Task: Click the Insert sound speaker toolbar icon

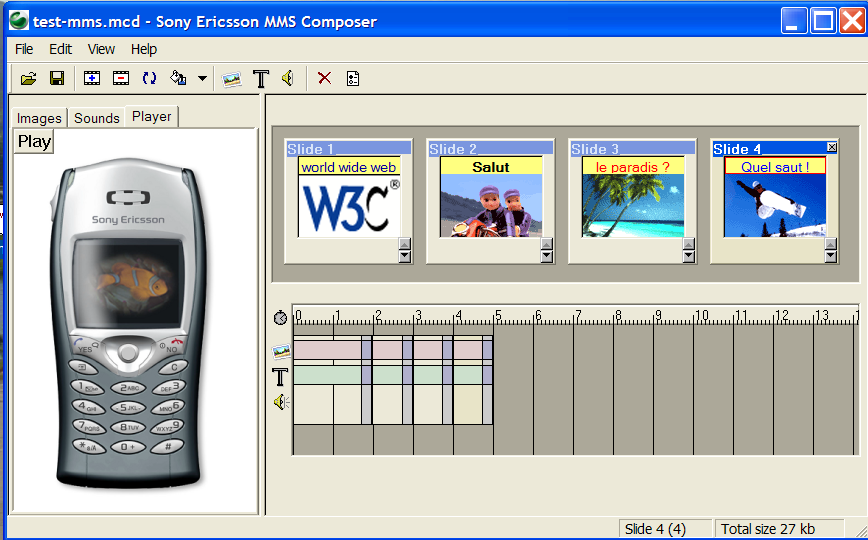Action: pos(288,78)
